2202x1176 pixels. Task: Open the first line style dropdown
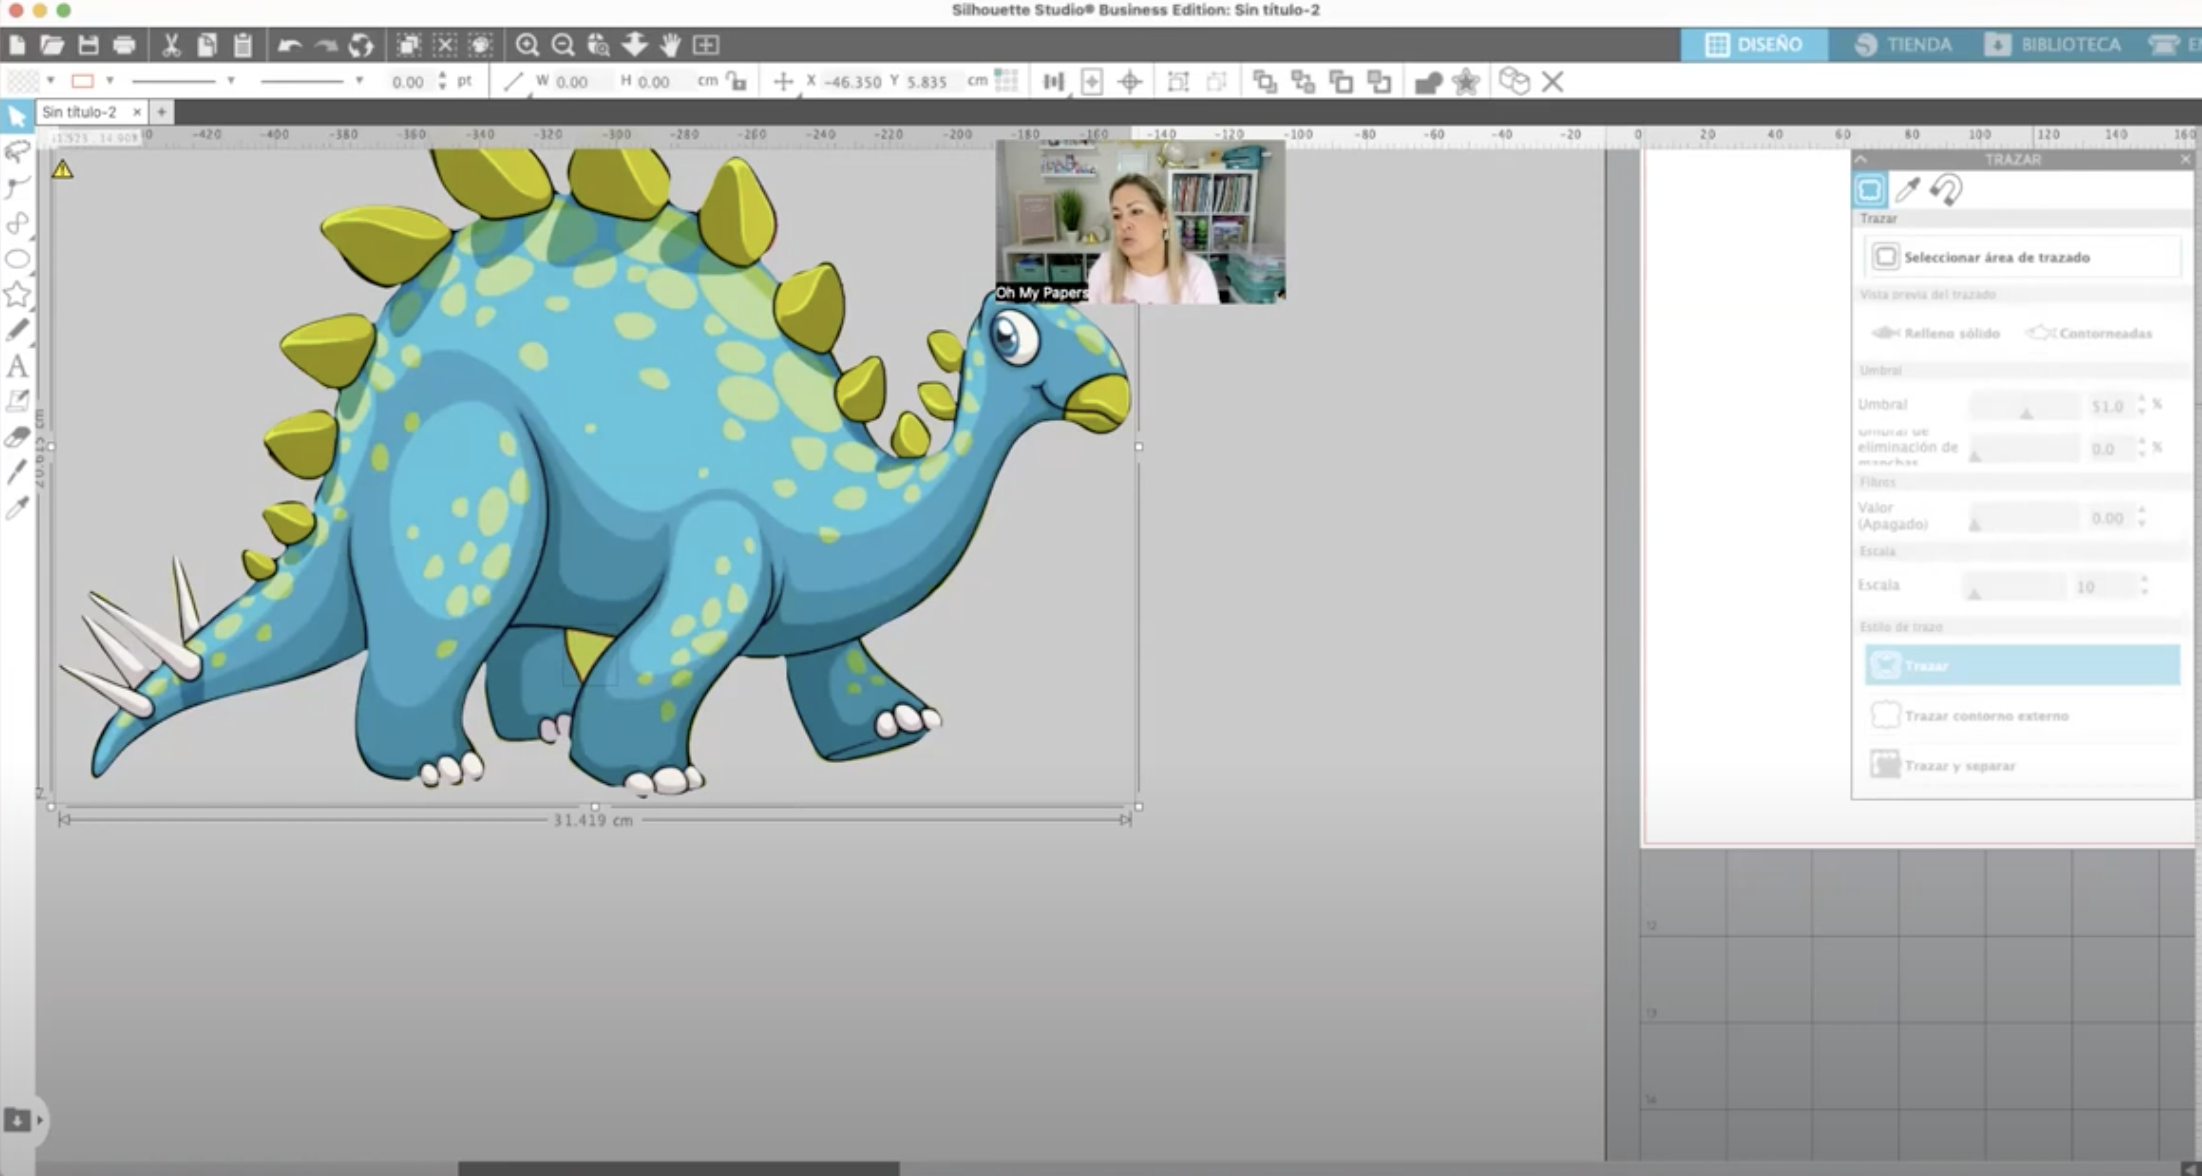pos(231,81)
